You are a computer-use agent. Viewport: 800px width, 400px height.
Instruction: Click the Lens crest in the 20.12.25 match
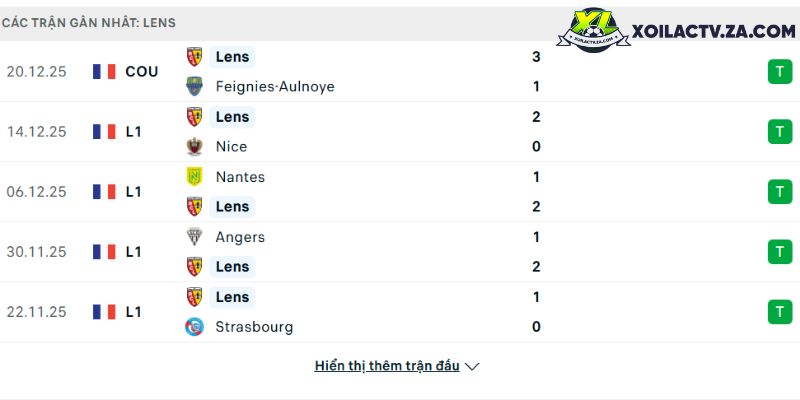coord(194,57)
